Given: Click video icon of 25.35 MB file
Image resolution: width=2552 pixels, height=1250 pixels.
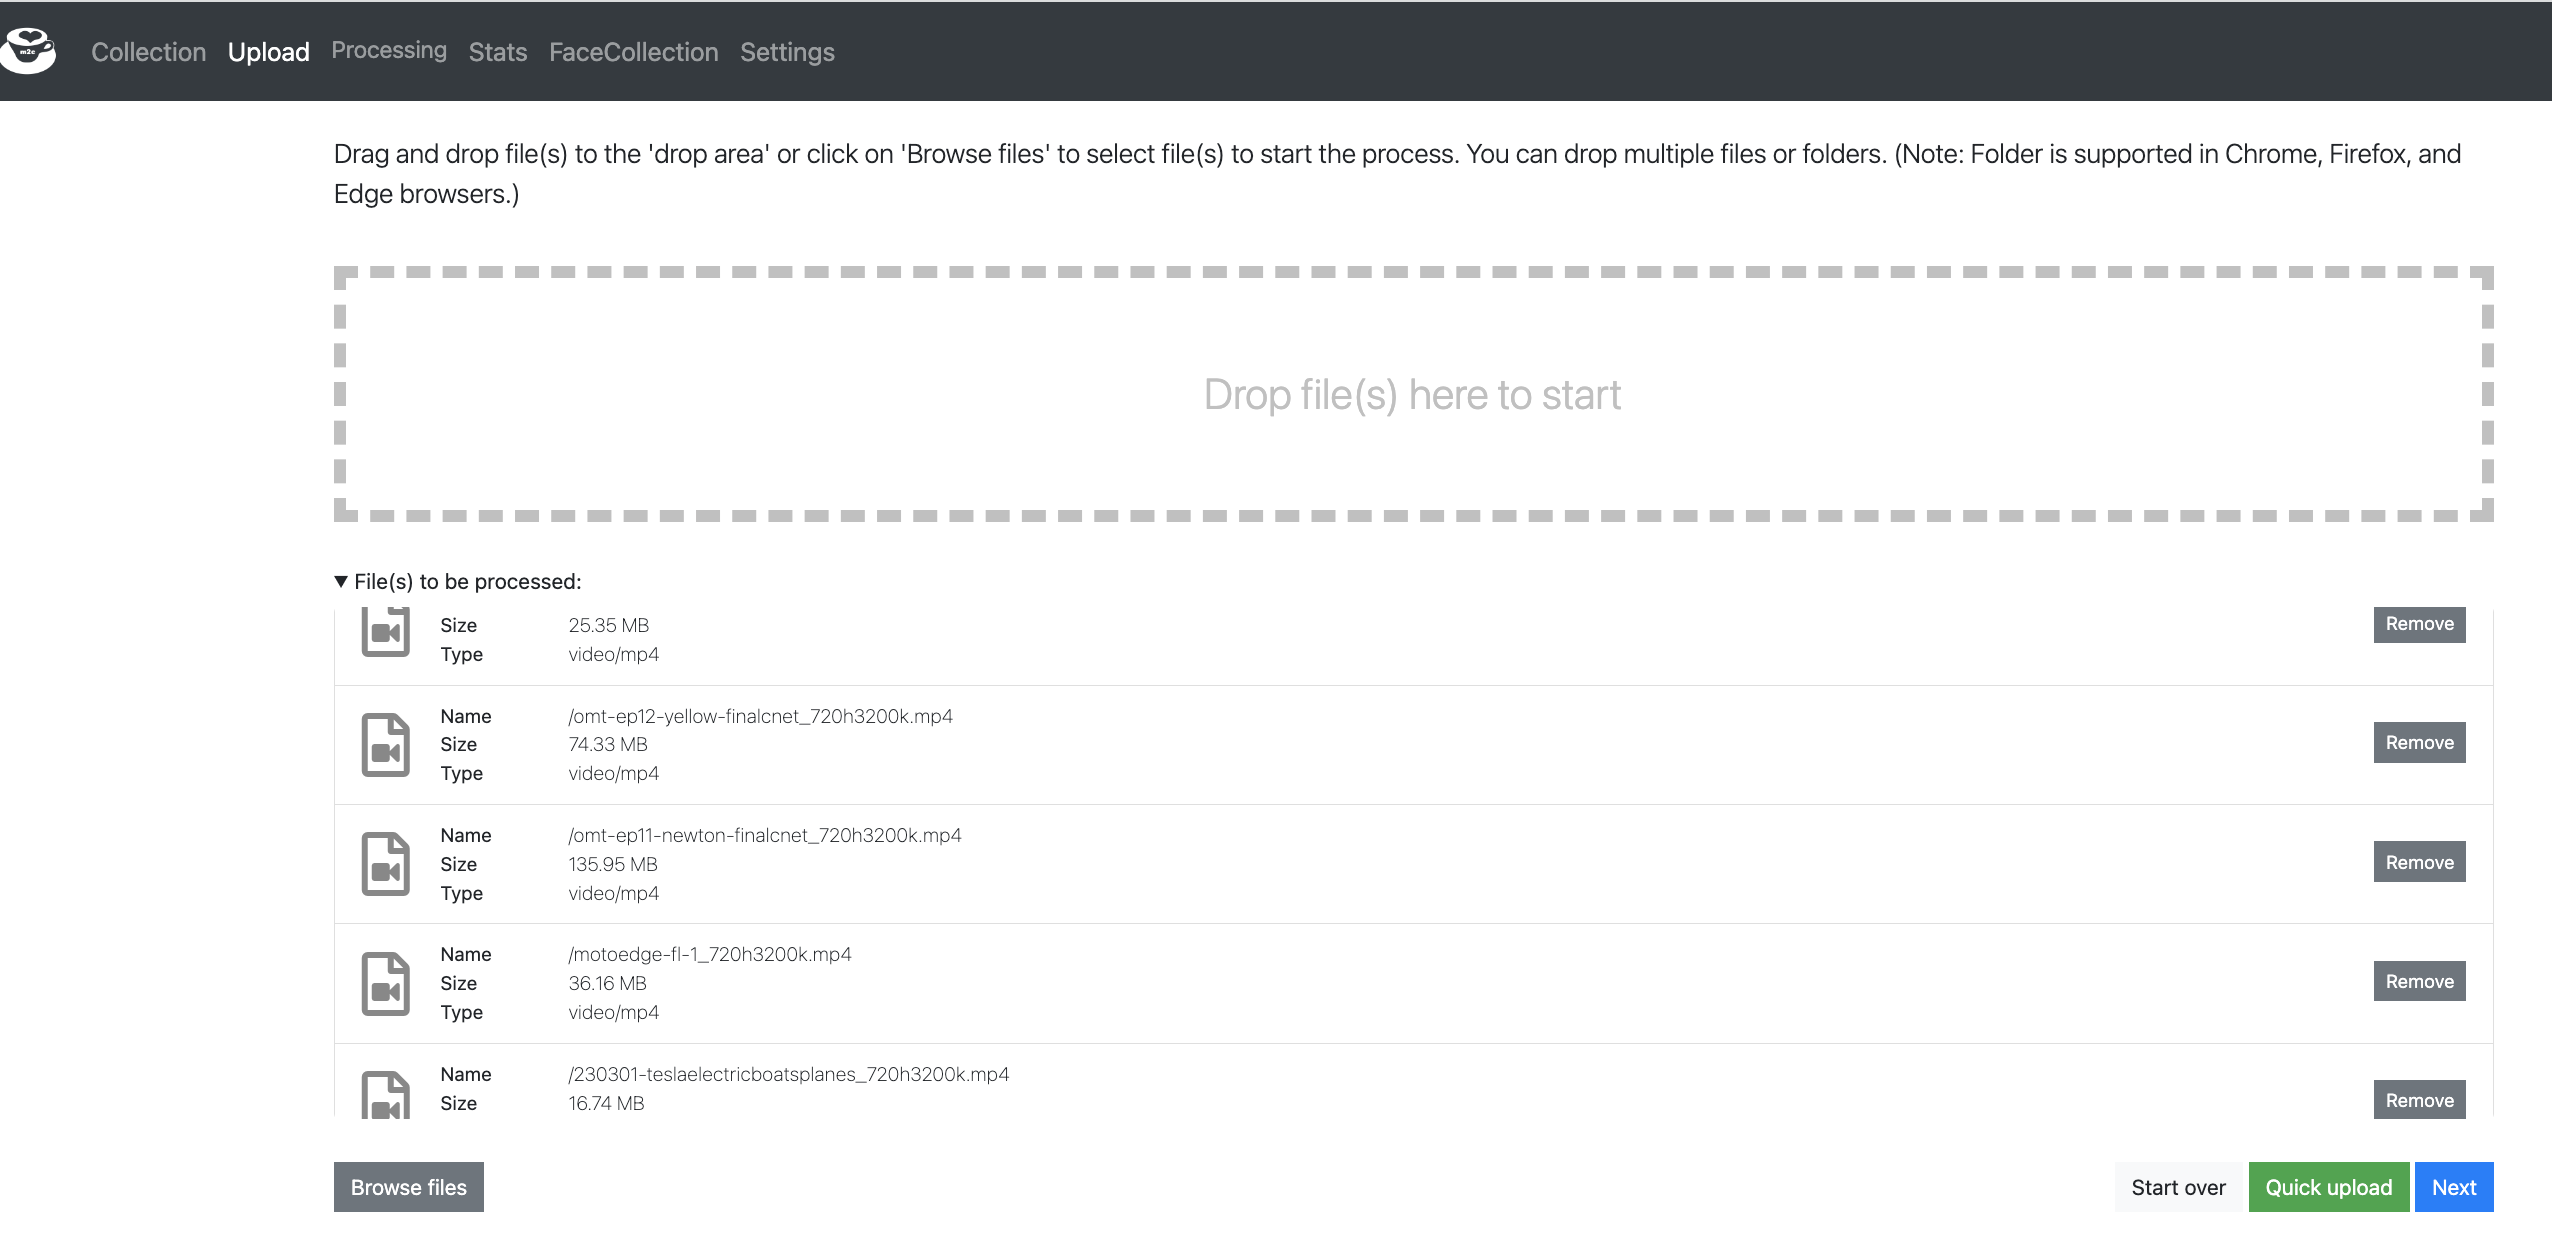Looking at the screenshot, I should pos(385,632).
